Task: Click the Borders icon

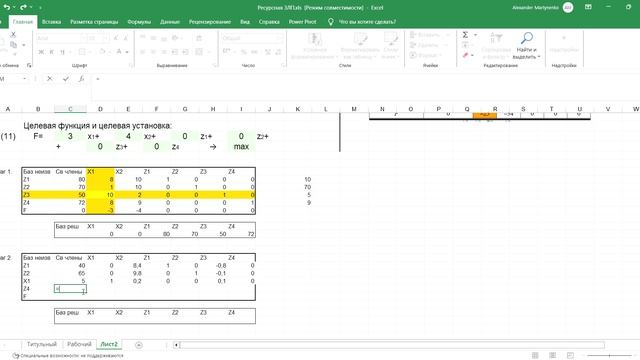Action: pos(82,52)
